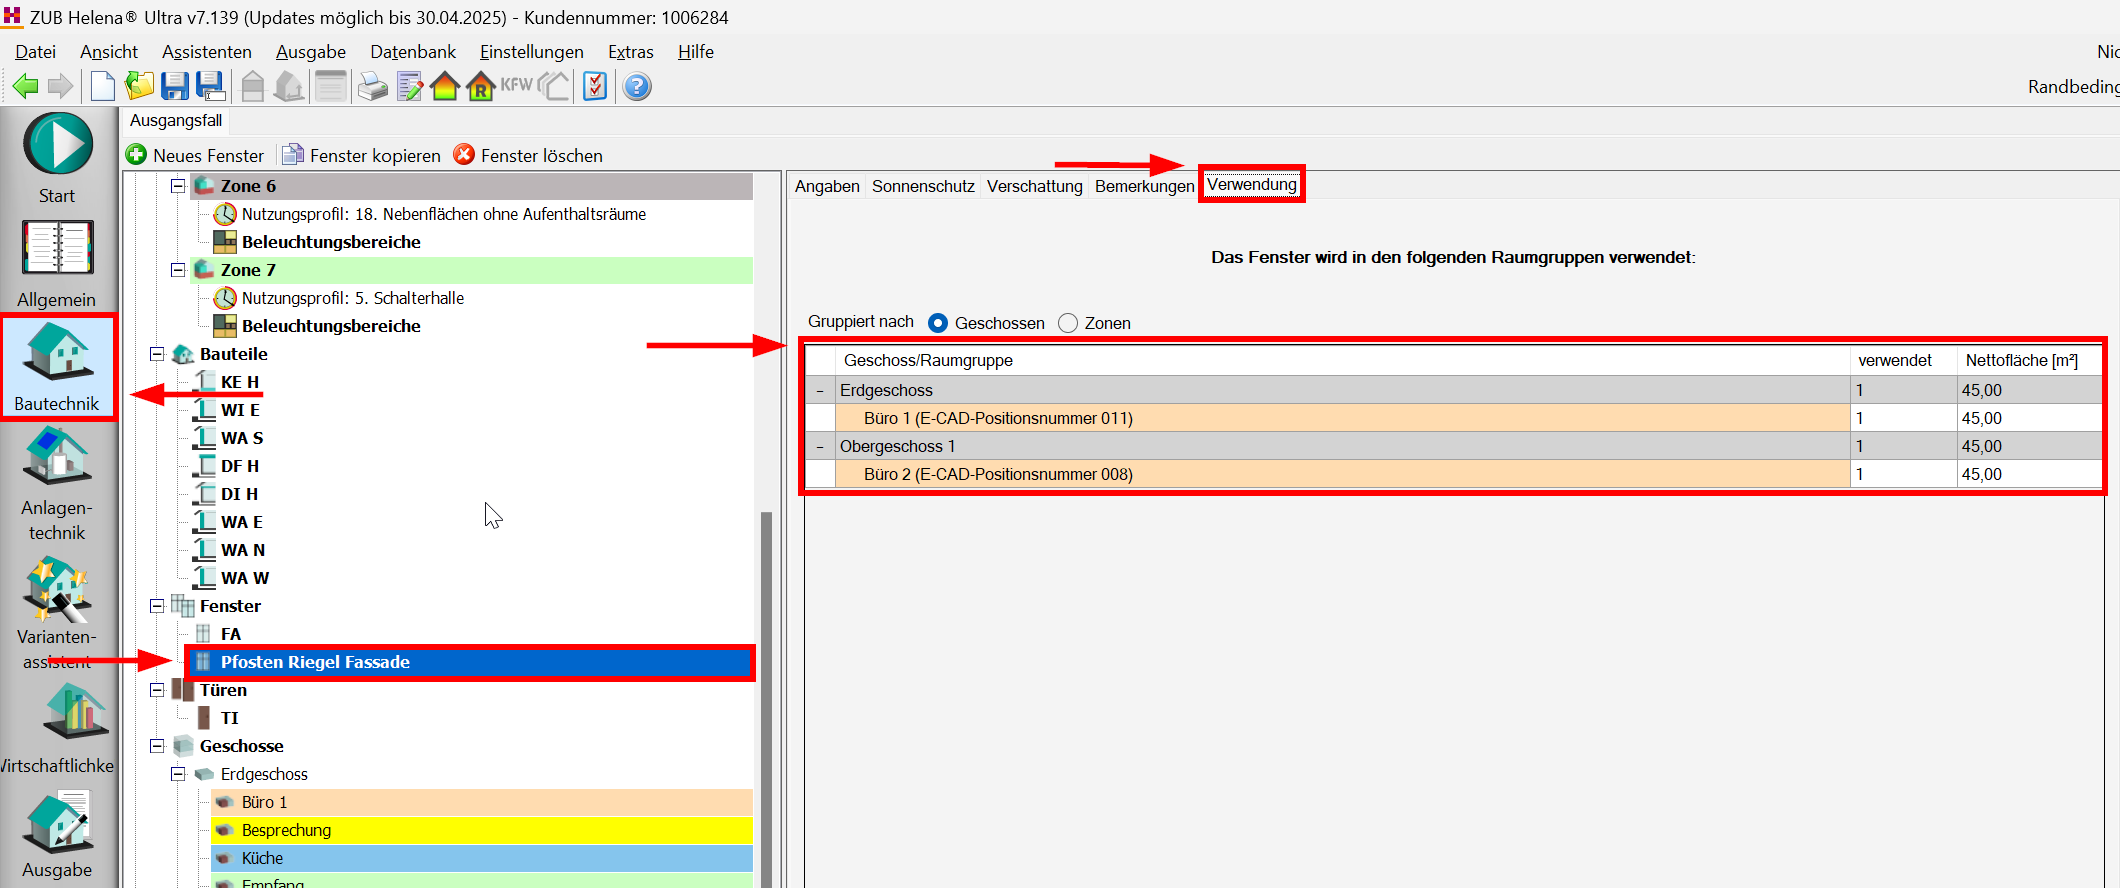Open the Assistenten menu
Viewport: 2120px width, 888px height.
coord(207,52)
